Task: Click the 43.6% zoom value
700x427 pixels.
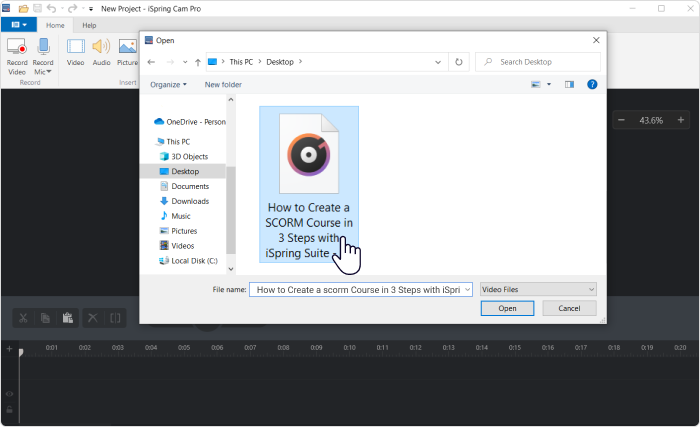Action: tap(651, 120)
